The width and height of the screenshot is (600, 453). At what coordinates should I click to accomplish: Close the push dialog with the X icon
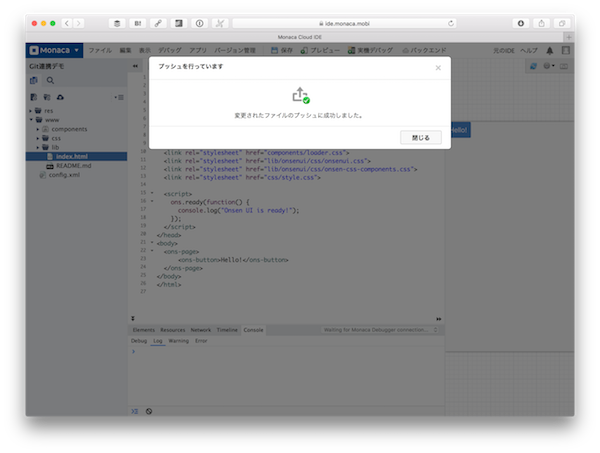pyautogui.click(x=438, y=68)
